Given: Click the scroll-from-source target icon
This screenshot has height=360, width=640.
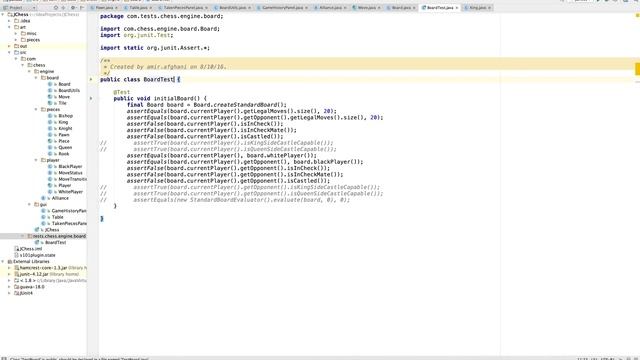Looking at the screenshot, I should (56, 8).
